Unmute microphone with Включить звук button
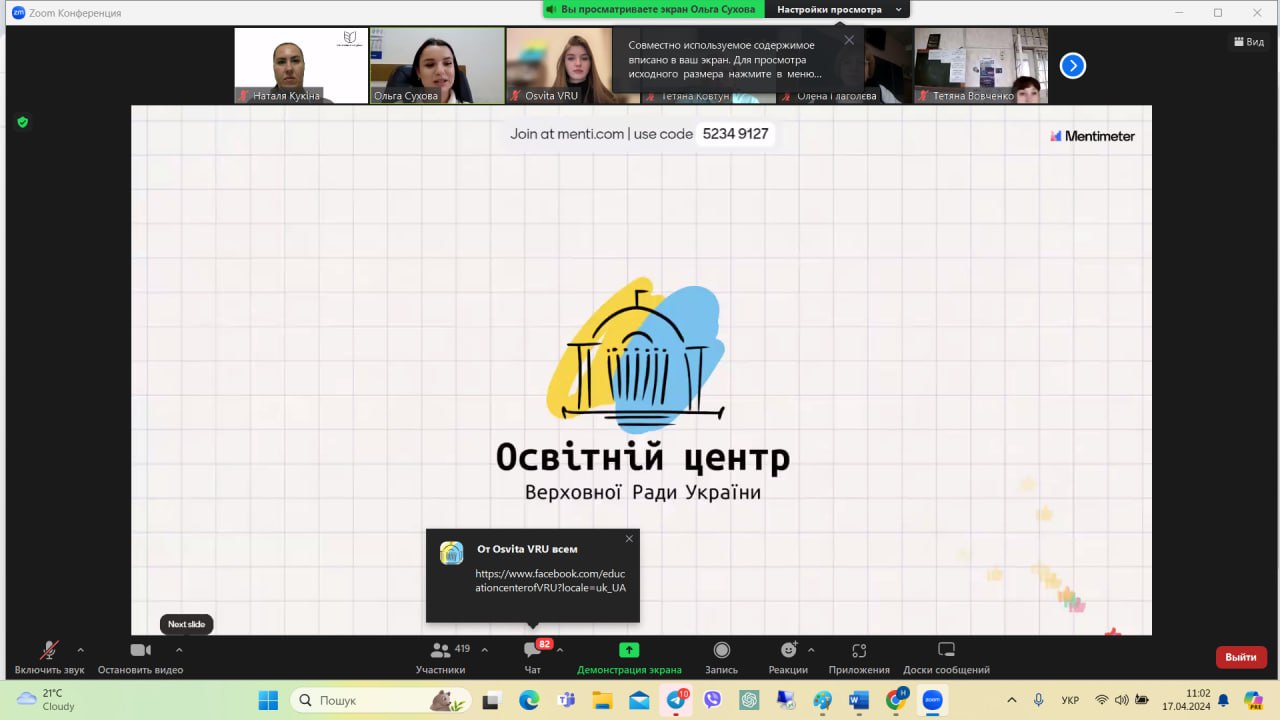Viewport: 1280px width, 720px height. click(49, 656)
